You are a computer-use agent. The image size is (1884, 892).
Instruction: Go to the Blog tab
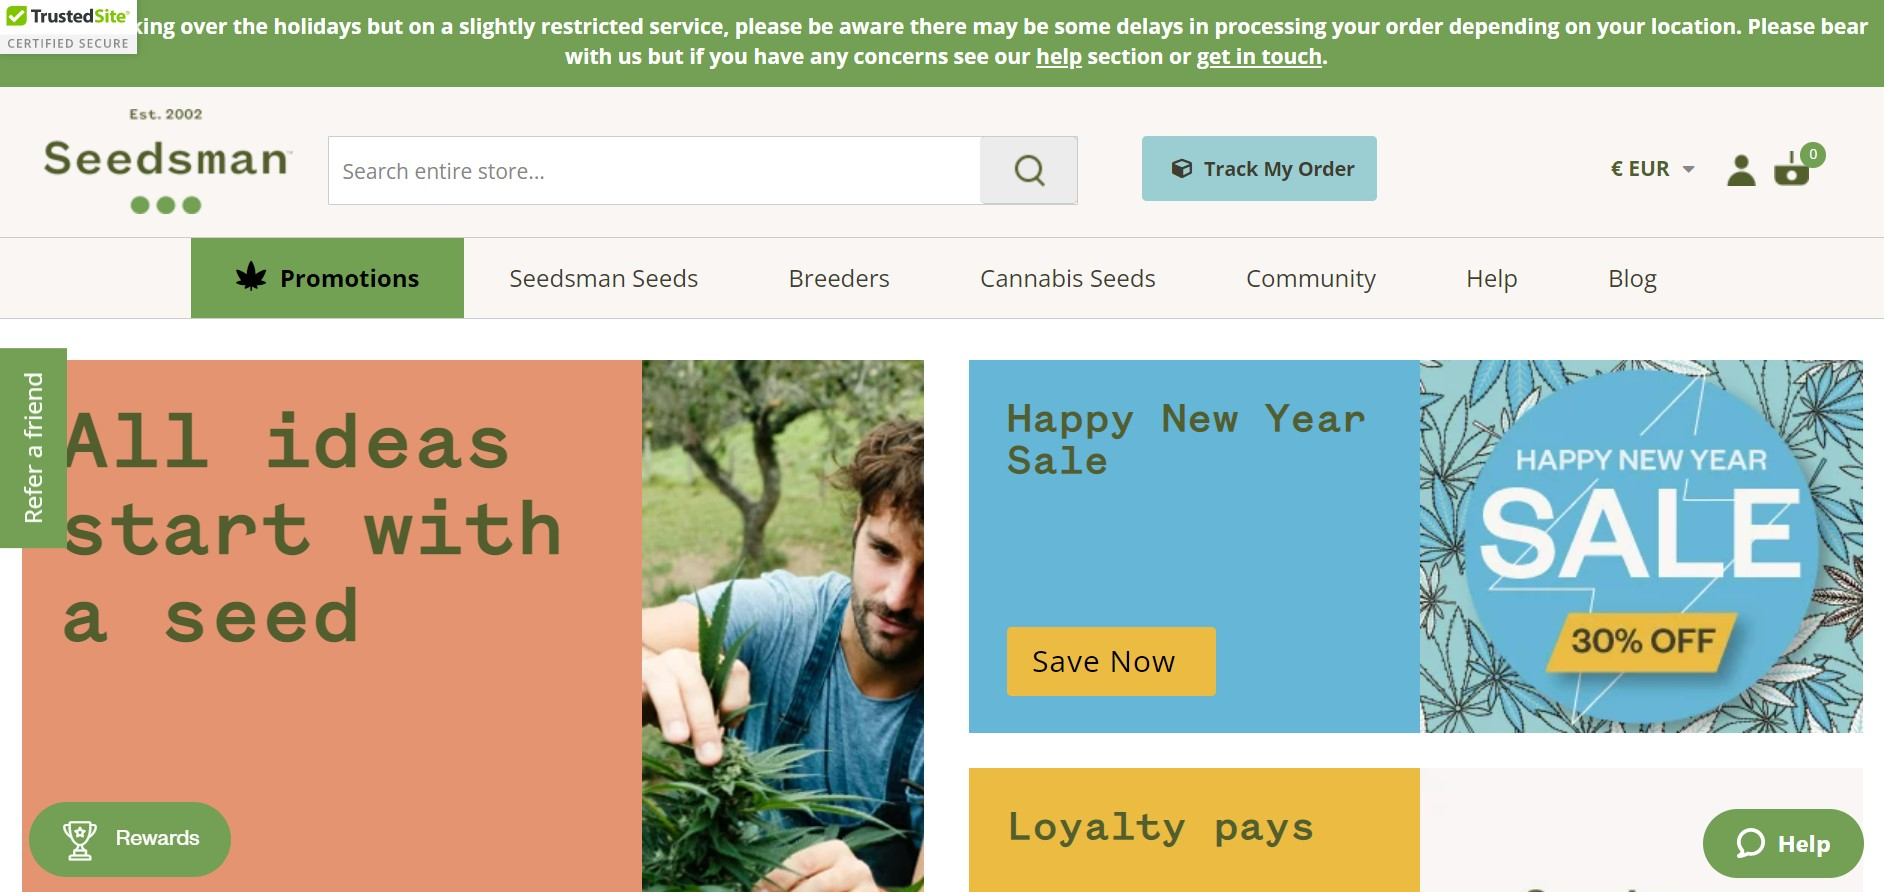[x=1632, y=279]
